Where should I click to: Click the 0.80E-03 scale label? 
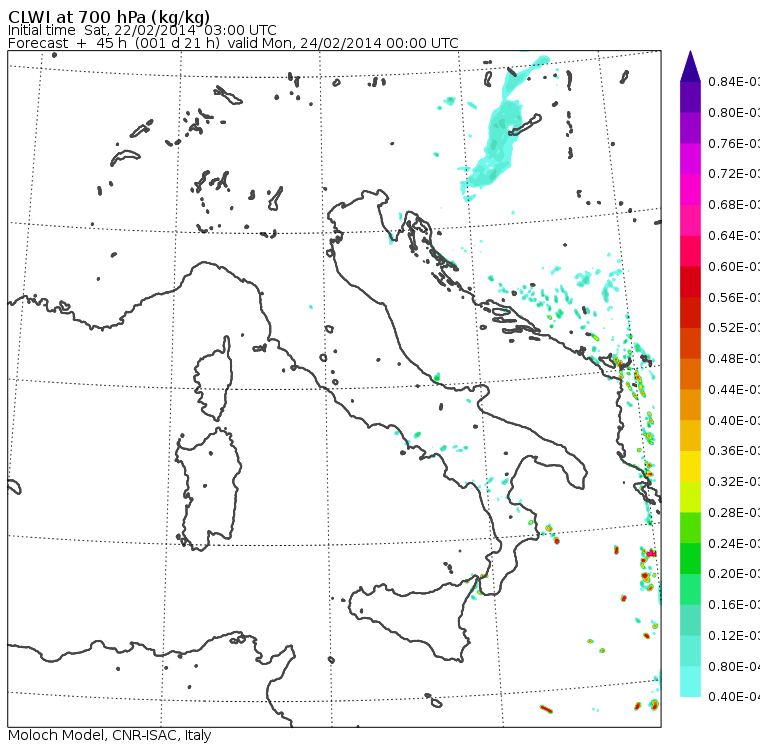coord(734,112)
